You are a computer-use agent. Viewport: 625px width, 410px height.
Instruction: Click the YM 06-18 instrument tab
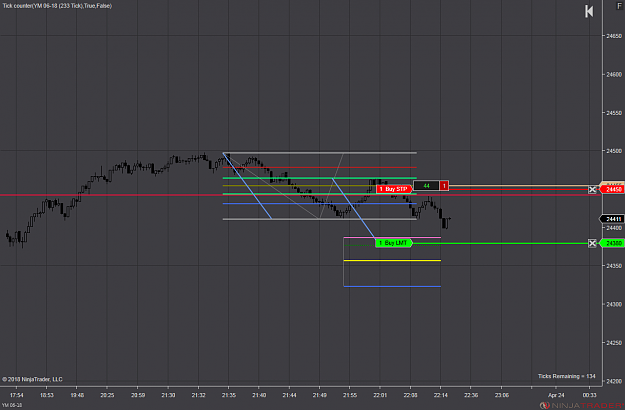click(12, 405)
